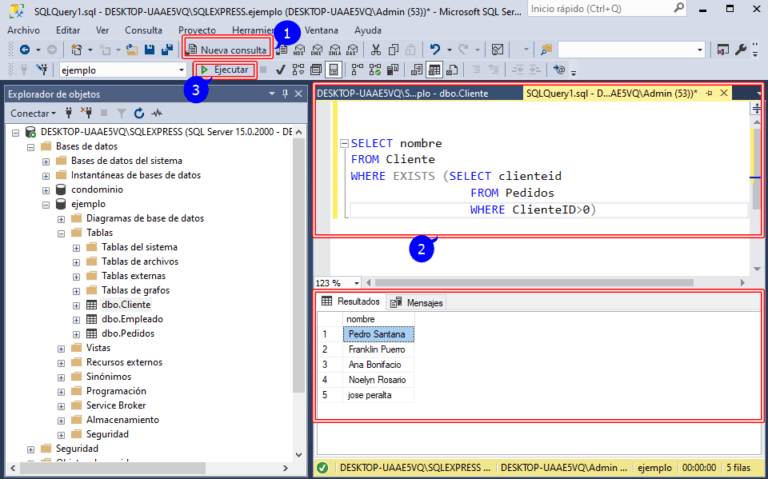The image size is (768, 479).
Task: Open the Consulta menu
Action: (x=143, y=30)
